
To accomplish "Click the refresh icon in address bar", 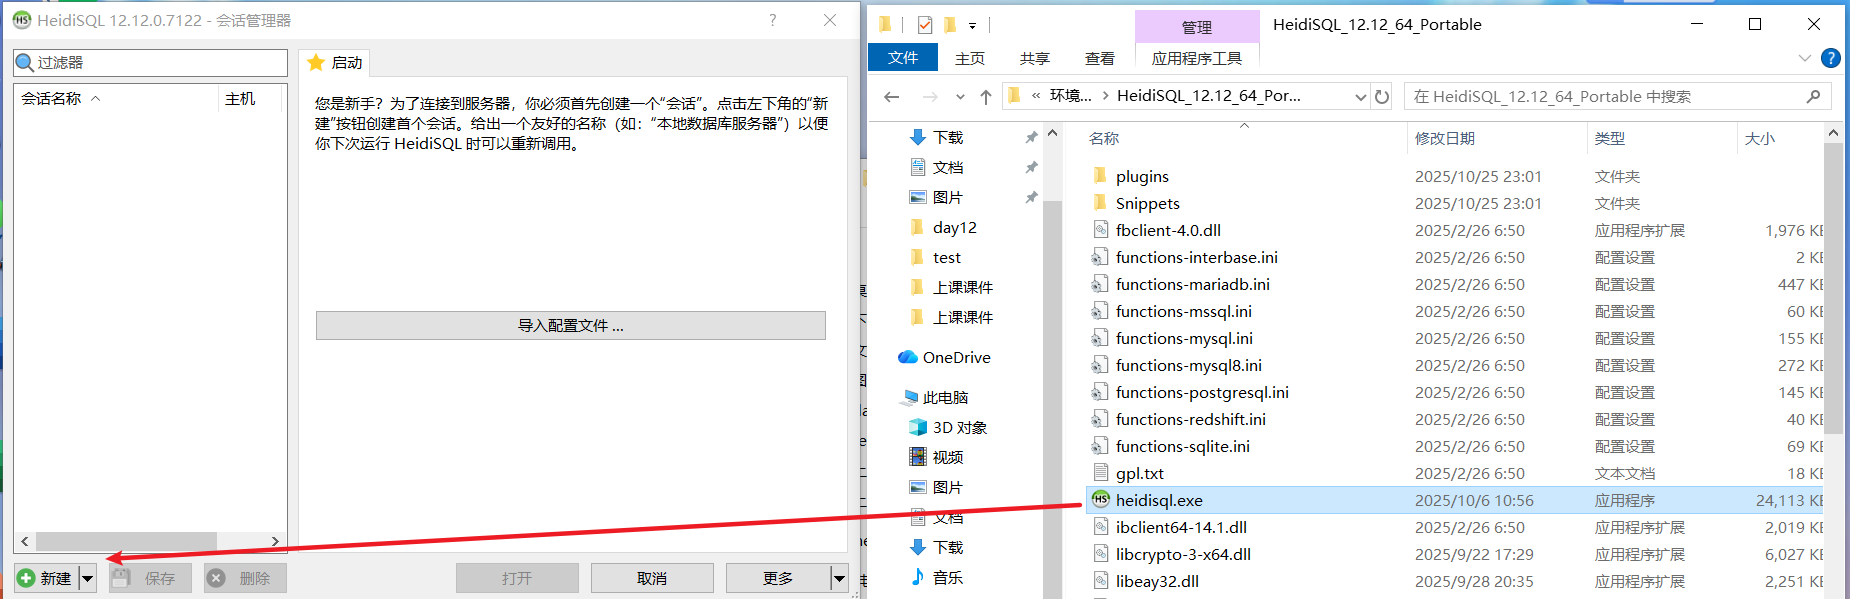I will tap(1382, 96).
